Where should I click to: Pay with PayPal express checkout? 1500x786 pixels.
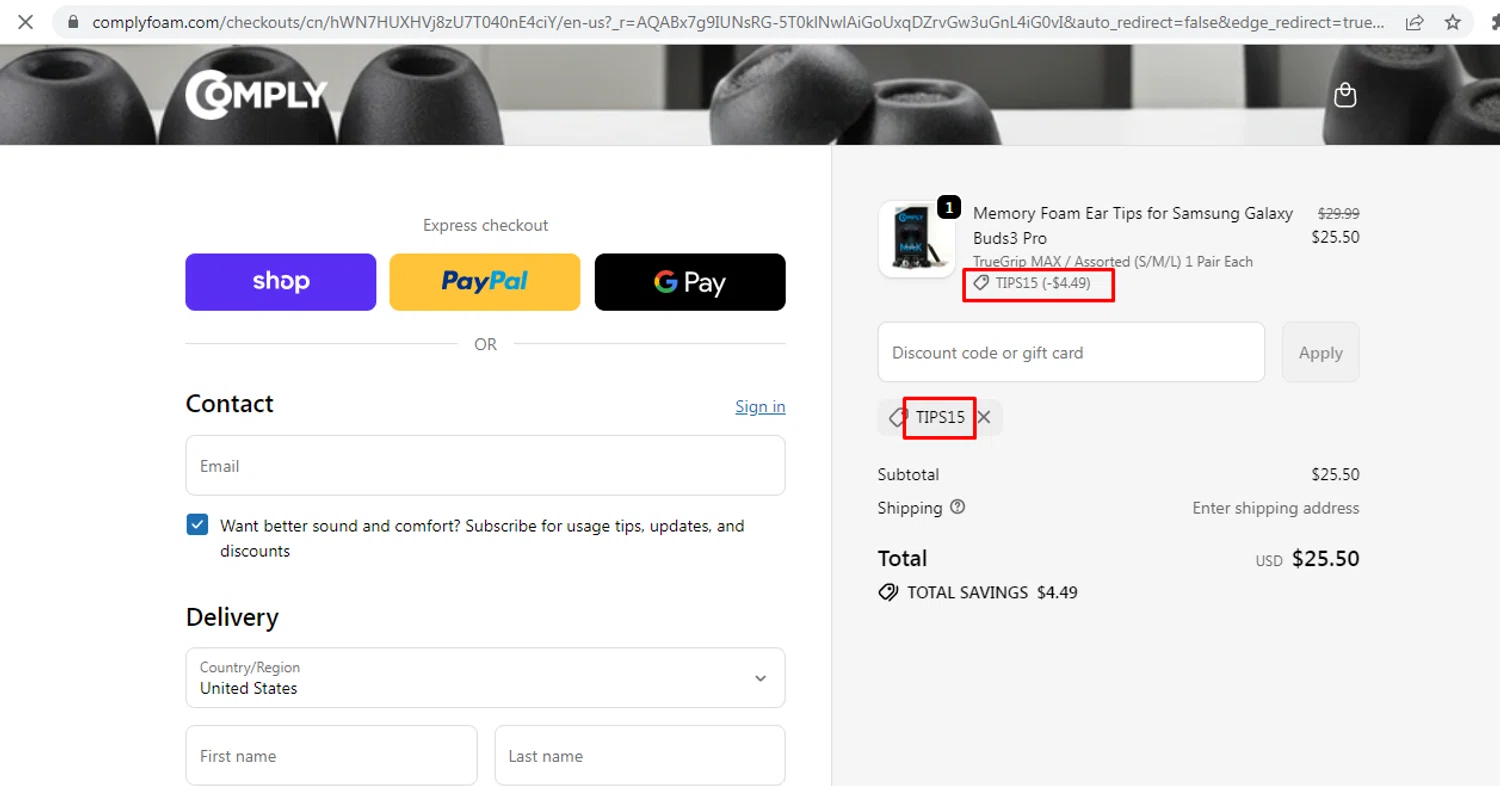click(x=485, y=282)
